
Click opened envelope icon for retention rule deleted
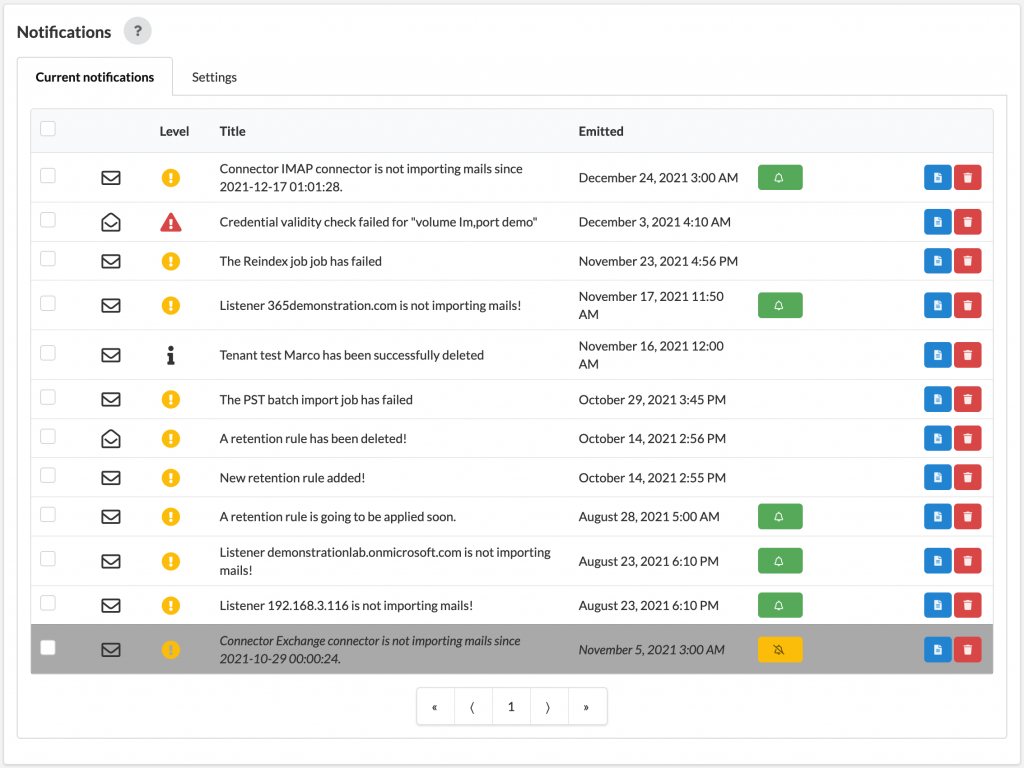coord(111,438)
